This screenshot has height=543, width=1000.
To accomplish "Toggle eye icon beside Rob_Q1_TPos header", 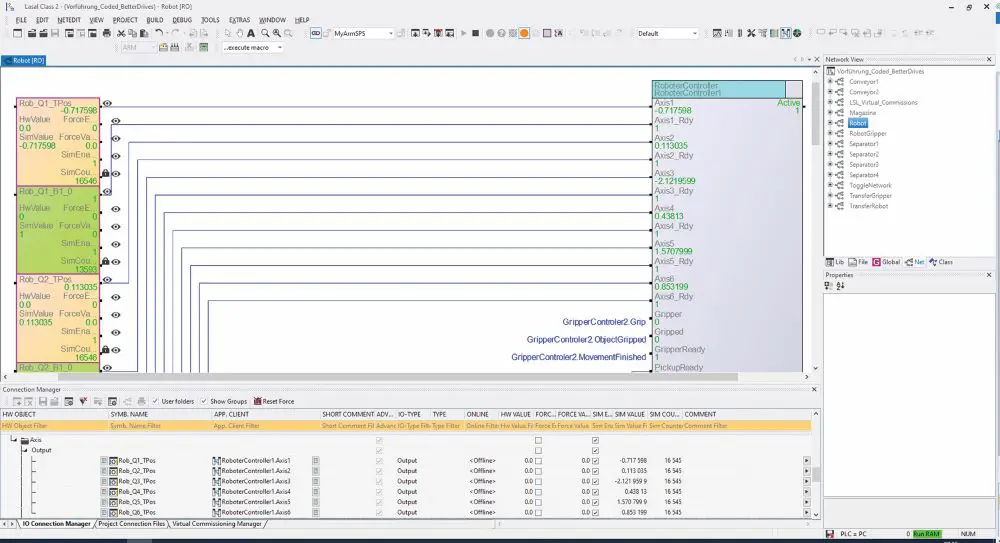I will [107, 103].
